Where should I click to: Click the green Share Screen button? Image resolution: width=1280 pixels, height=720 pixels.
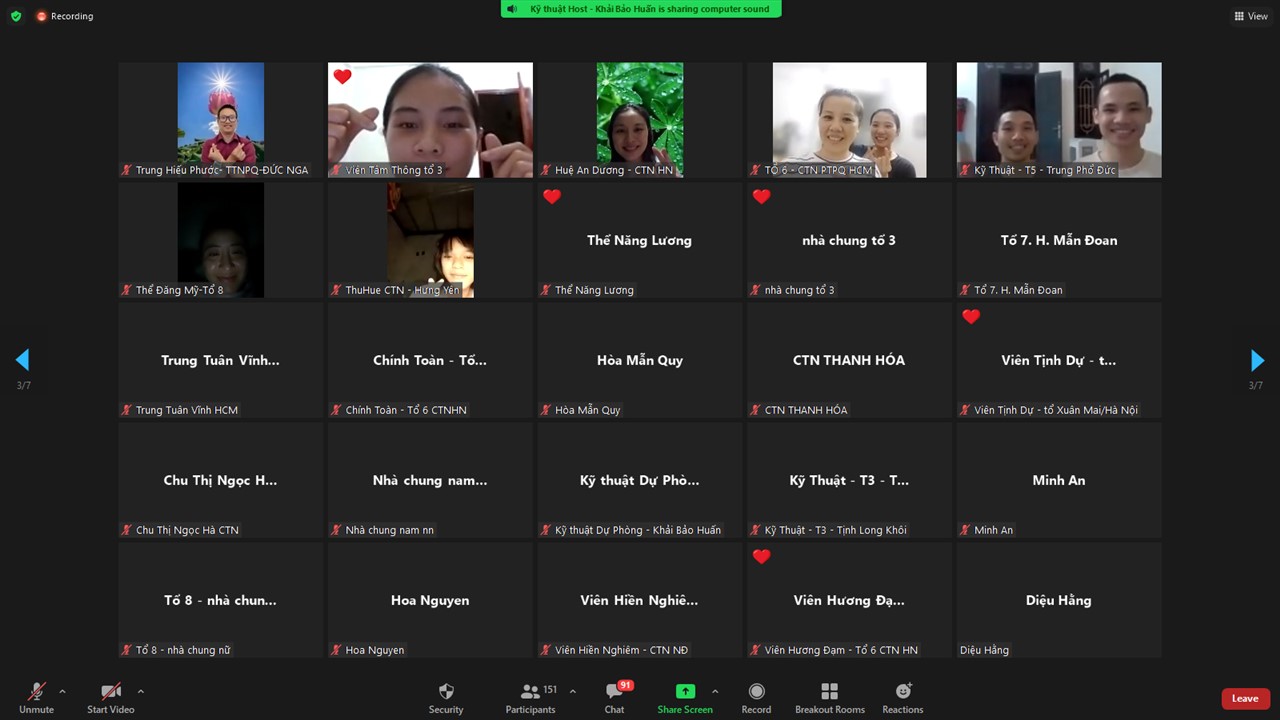685,698
